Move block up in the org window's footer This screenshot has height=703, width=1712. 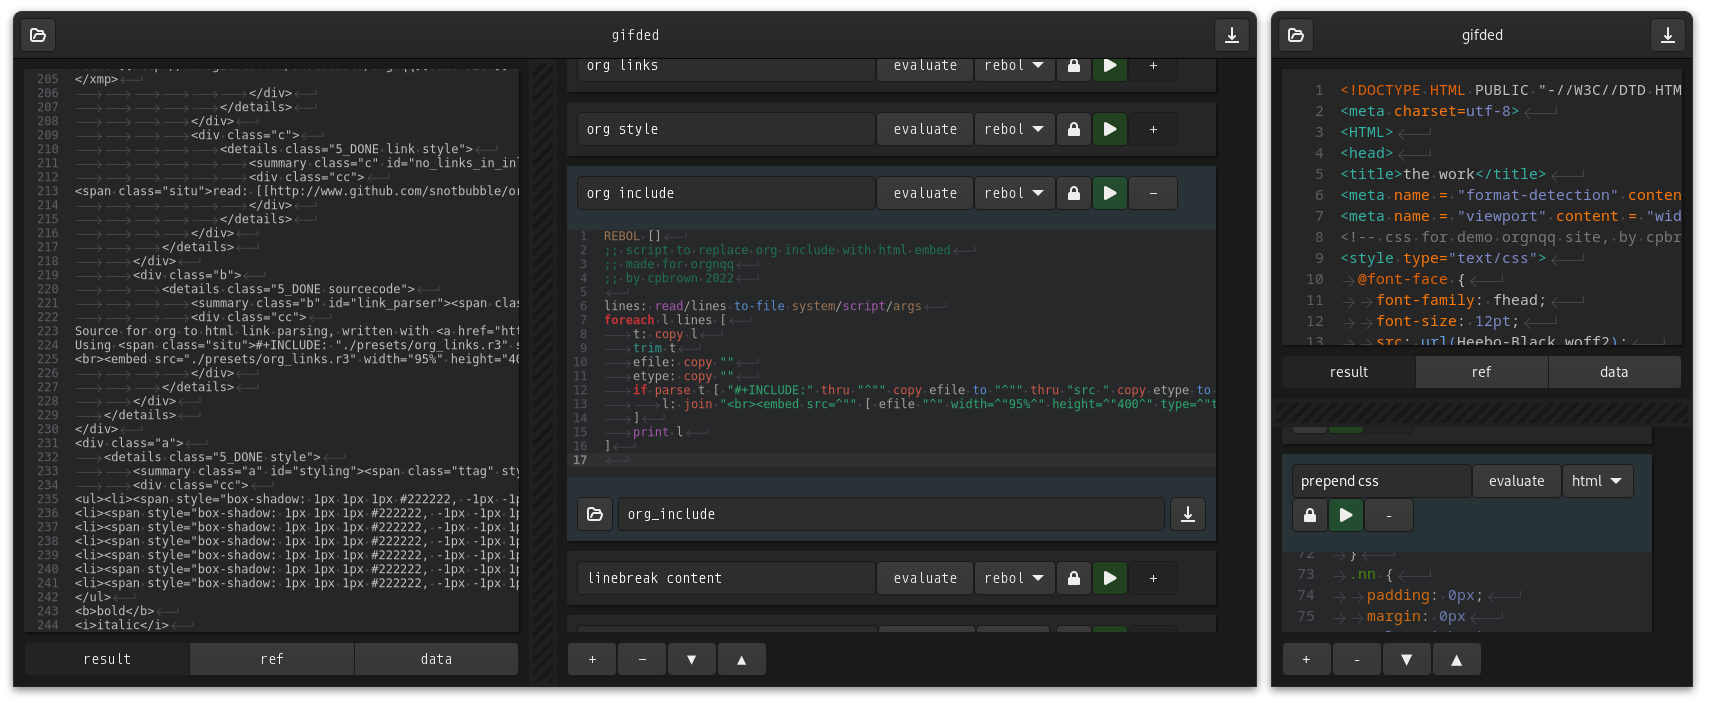[x=741, y=659]
